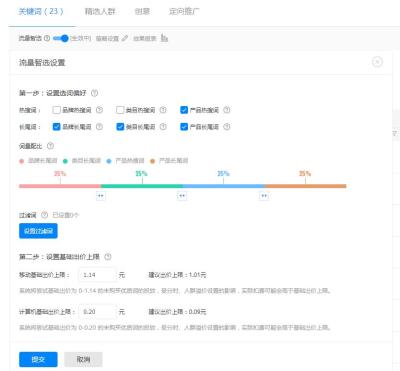Viewport: 400px width, 371px height.
Task: Uncheck the 类目长尾词 checkbox
Action: click(x=120, y=127)
